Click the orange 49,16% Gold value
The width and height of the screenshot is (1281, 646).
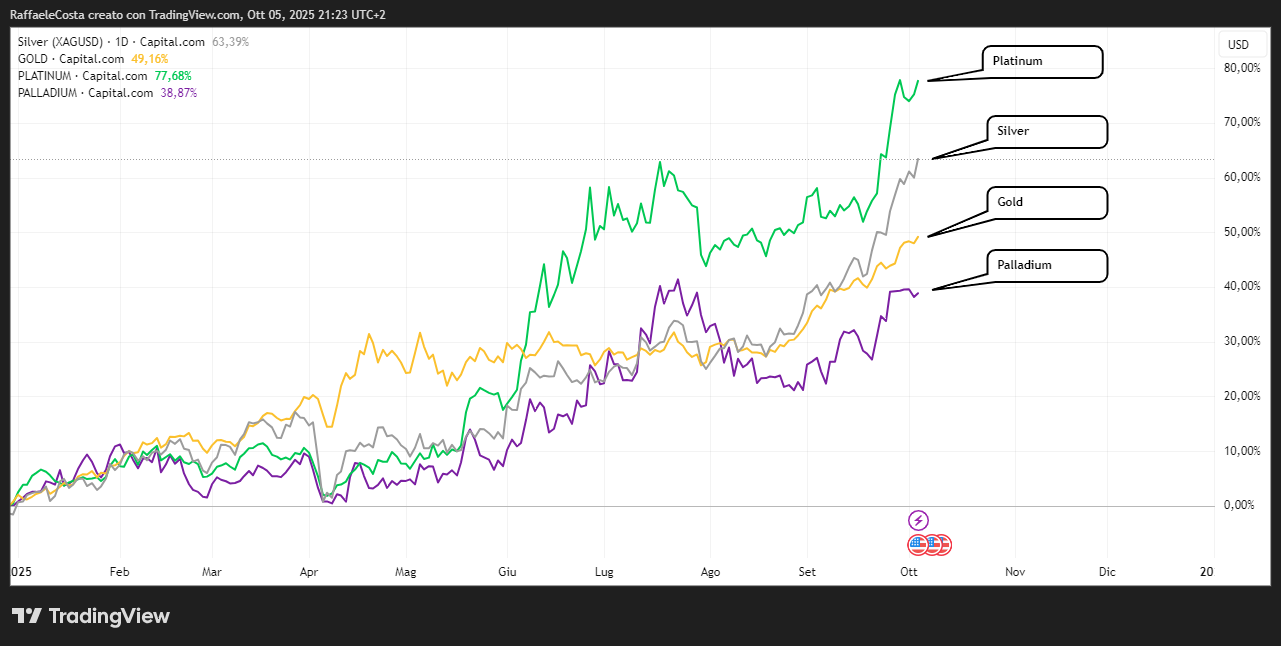[x=150, y=59]
